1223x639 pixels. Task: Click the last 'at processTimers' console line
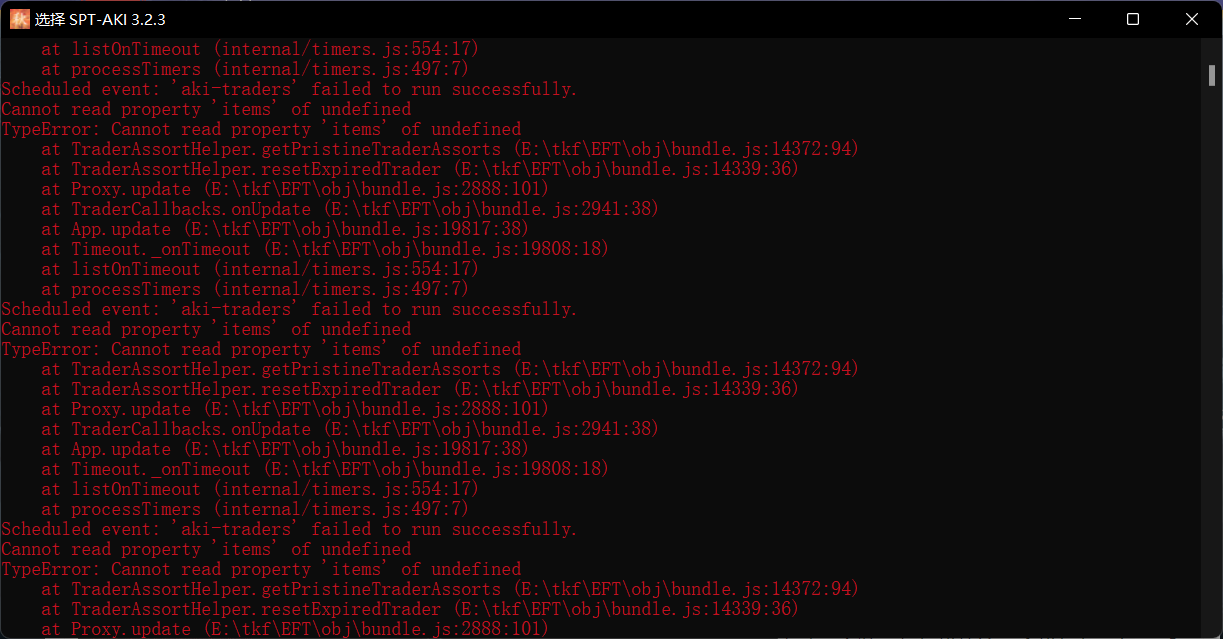click(x=255, y=509)
